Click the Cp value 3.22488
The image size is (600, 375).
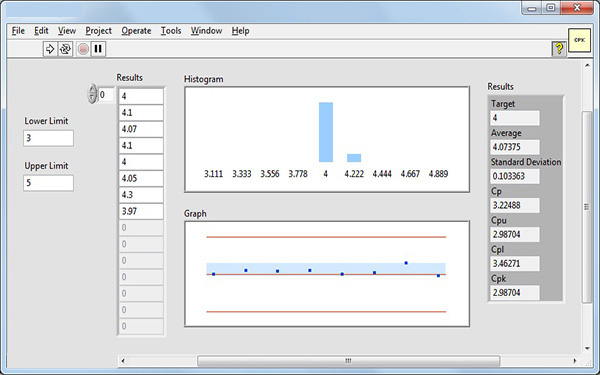[515, 205]
